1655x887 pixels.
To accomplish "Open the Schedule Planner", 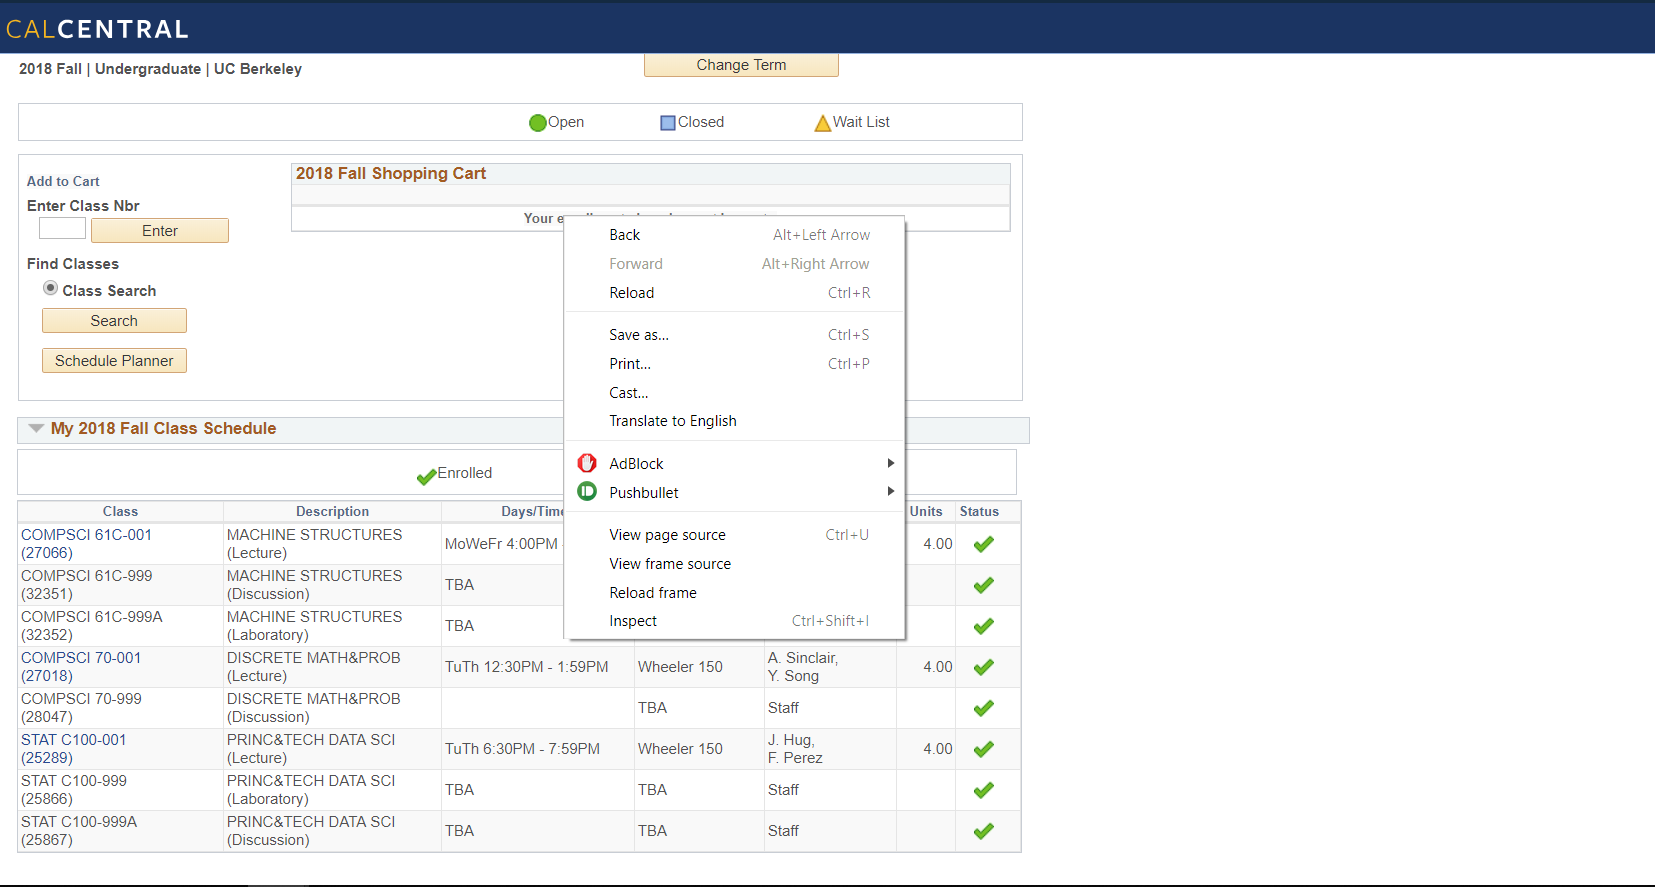I will point(114,361).
